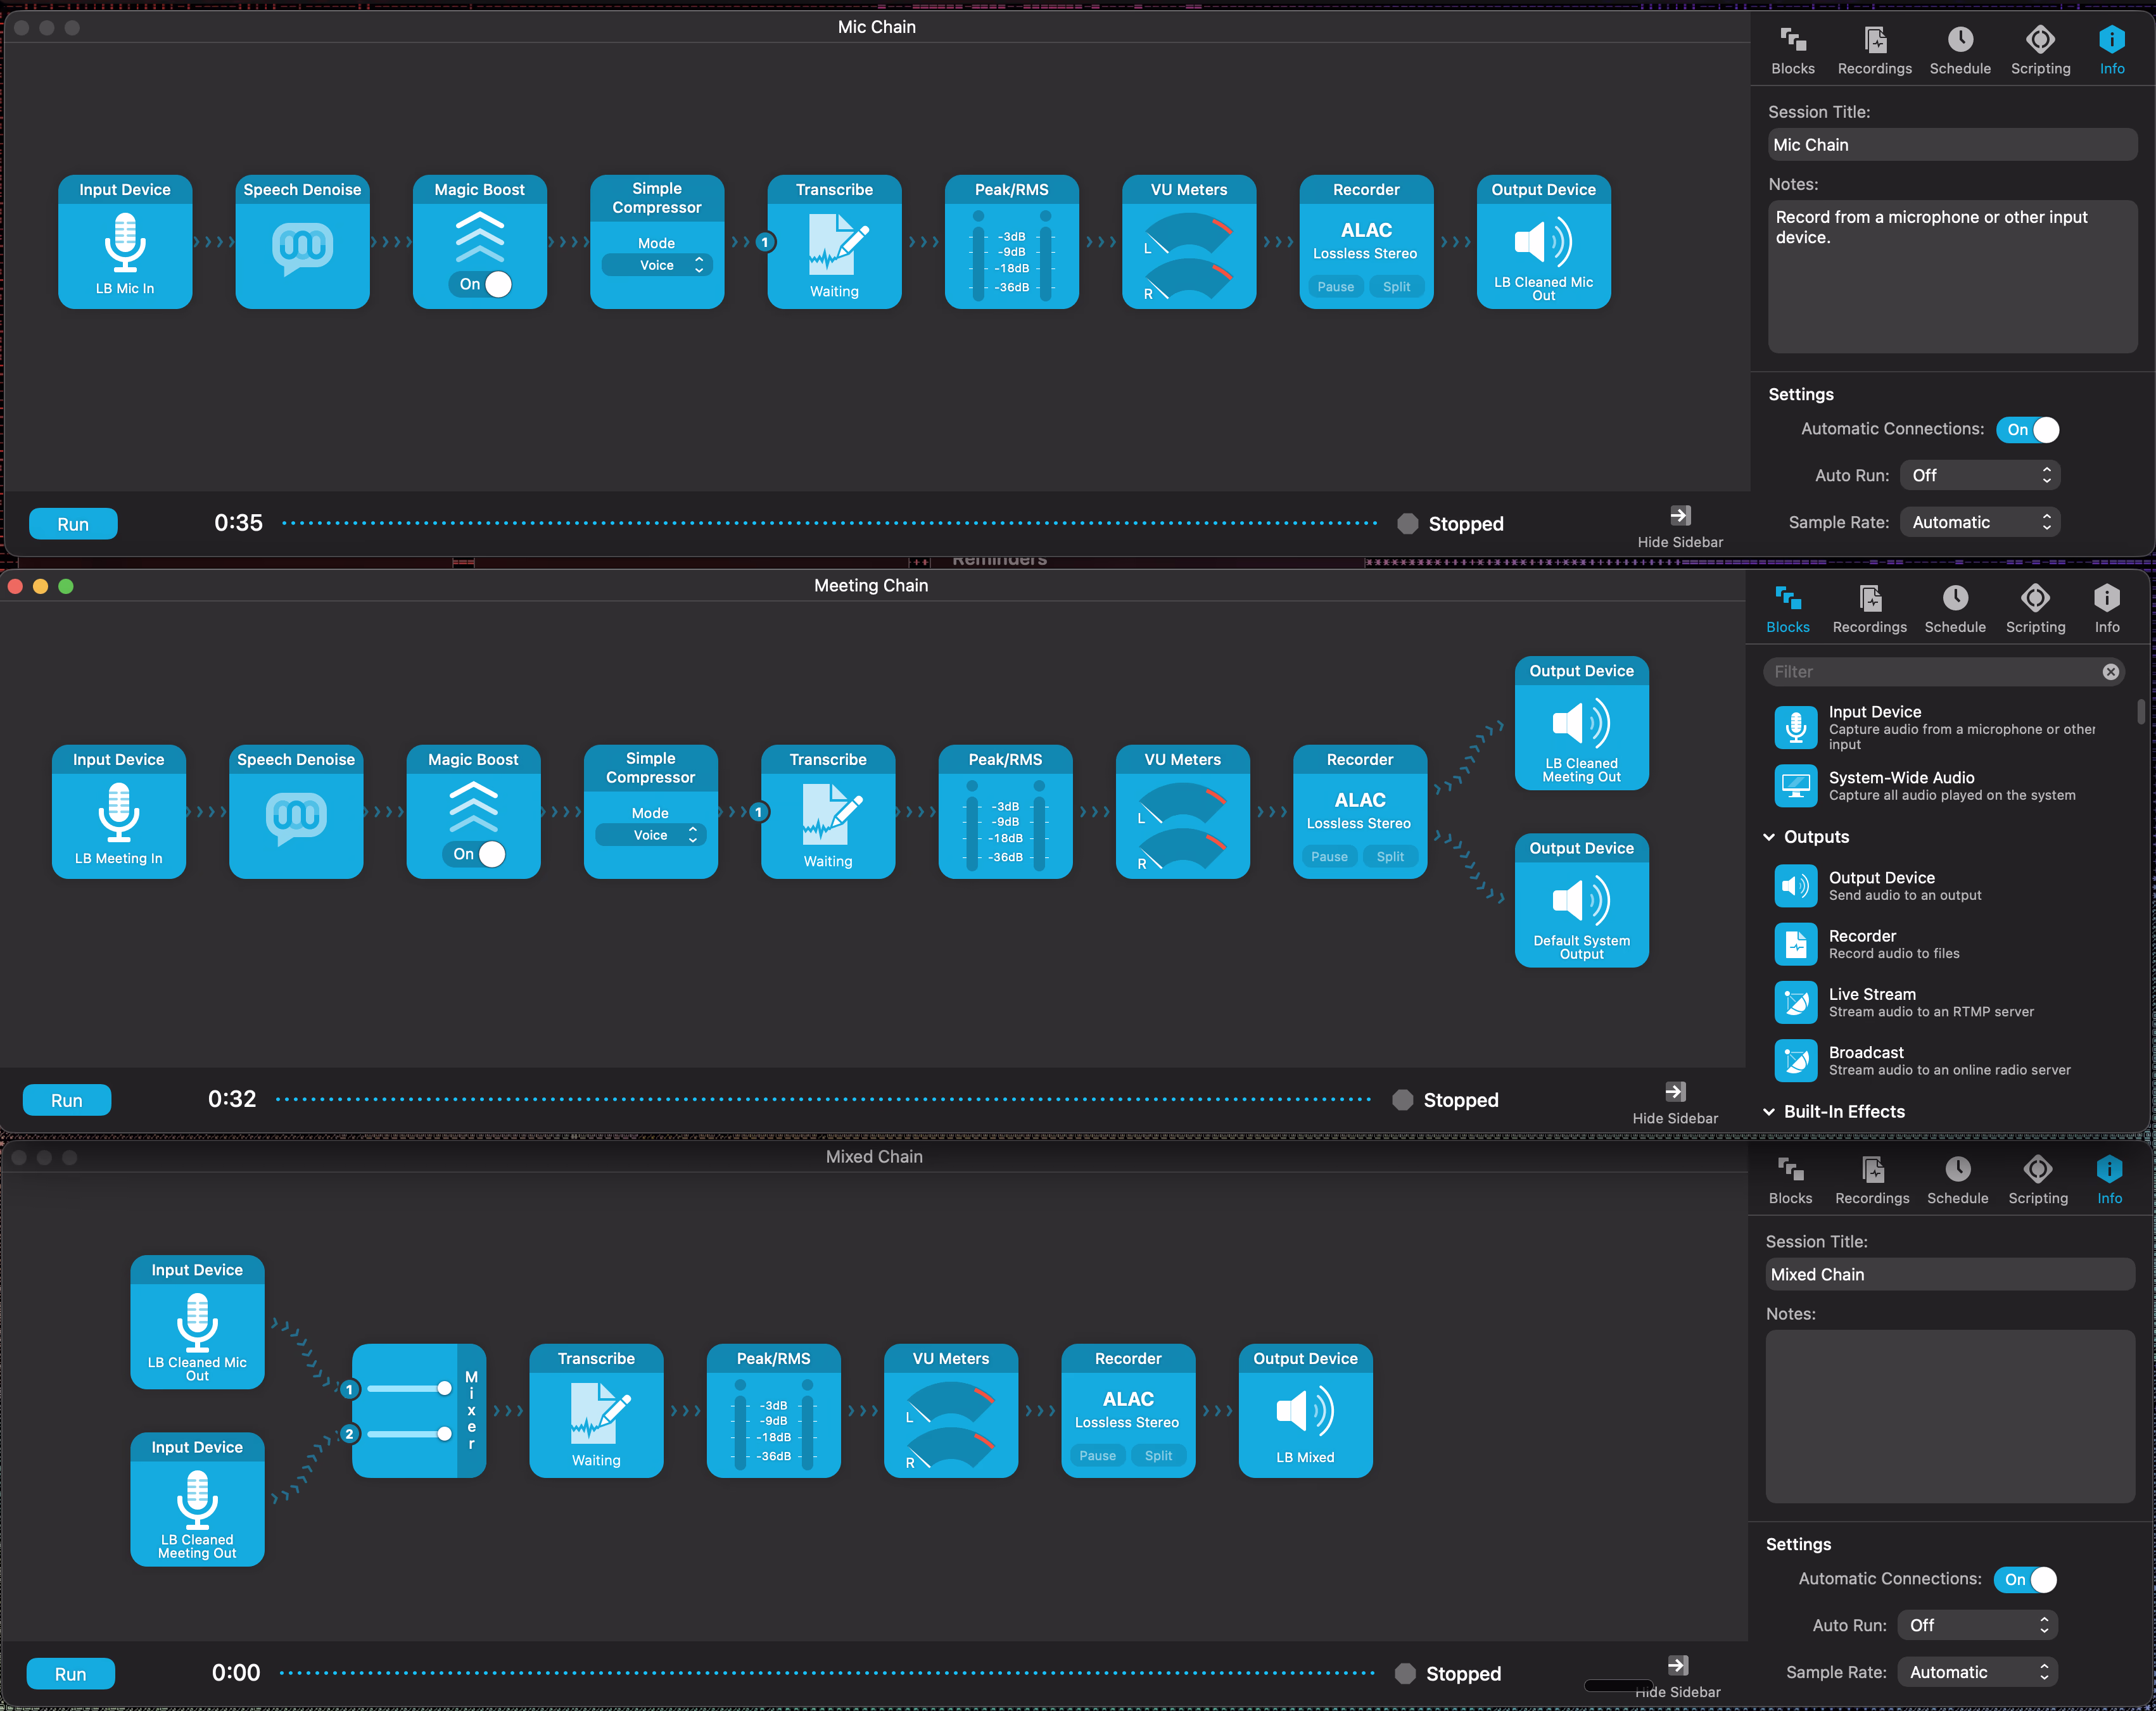Select Live Stream block in Outputs list
Image resolution: width=2156 pixels, height=1711 pixels.
point(1871,1001)
